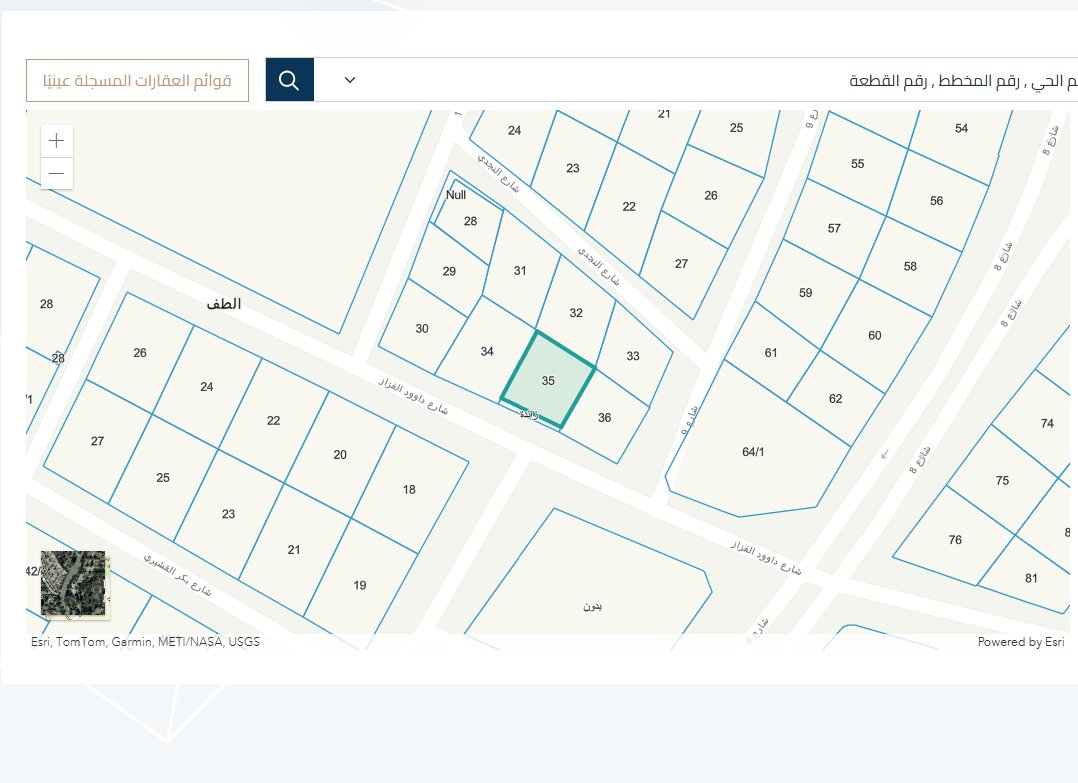
Task: Select parcel 18 on the map
Action: [409, 489]
